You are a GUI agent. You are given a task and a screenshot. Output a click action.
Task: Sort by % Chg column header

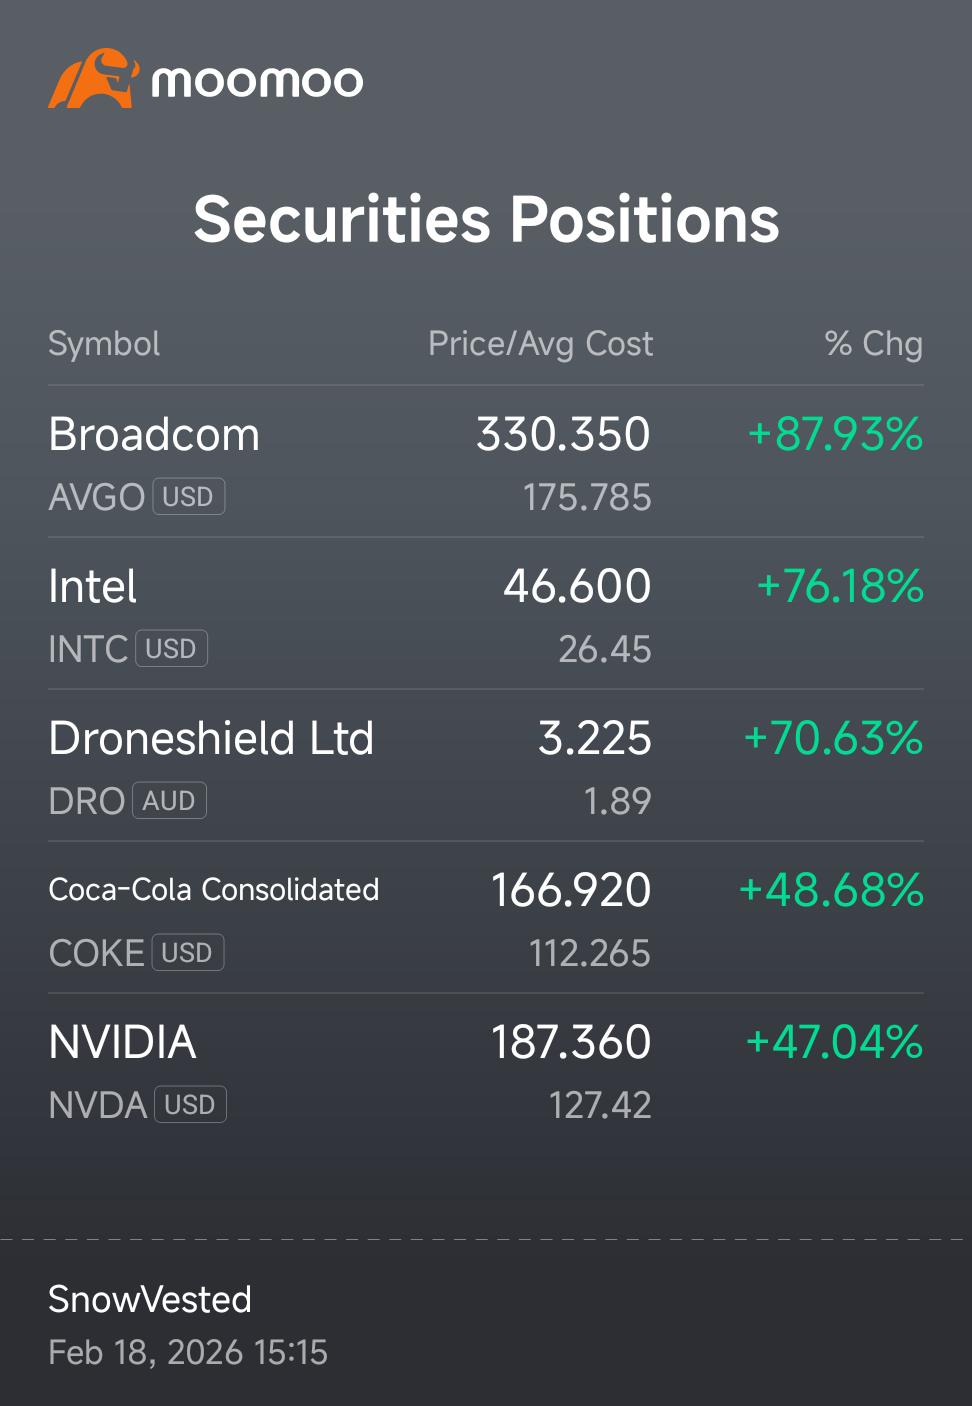[x=873, y=344]
